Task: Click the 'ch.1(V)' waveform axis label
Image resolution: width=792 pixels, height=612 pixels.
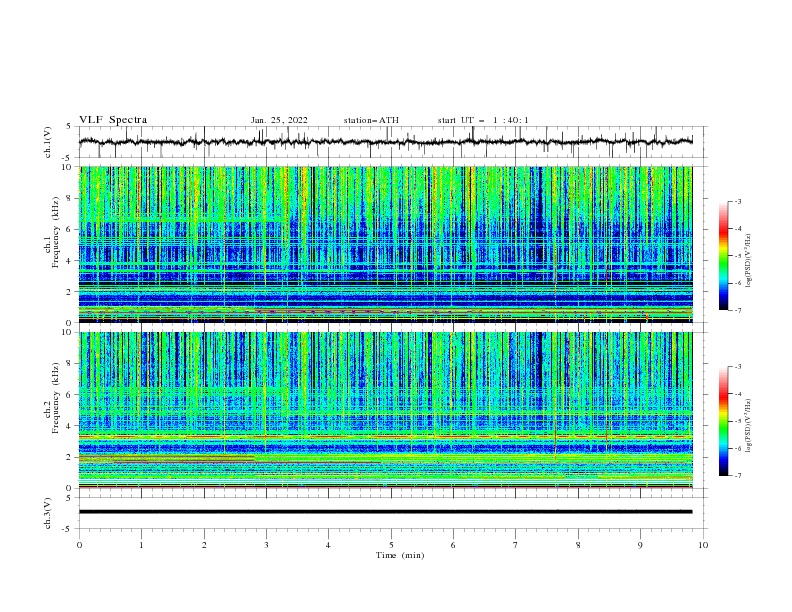Action: (x=48, y=142)
